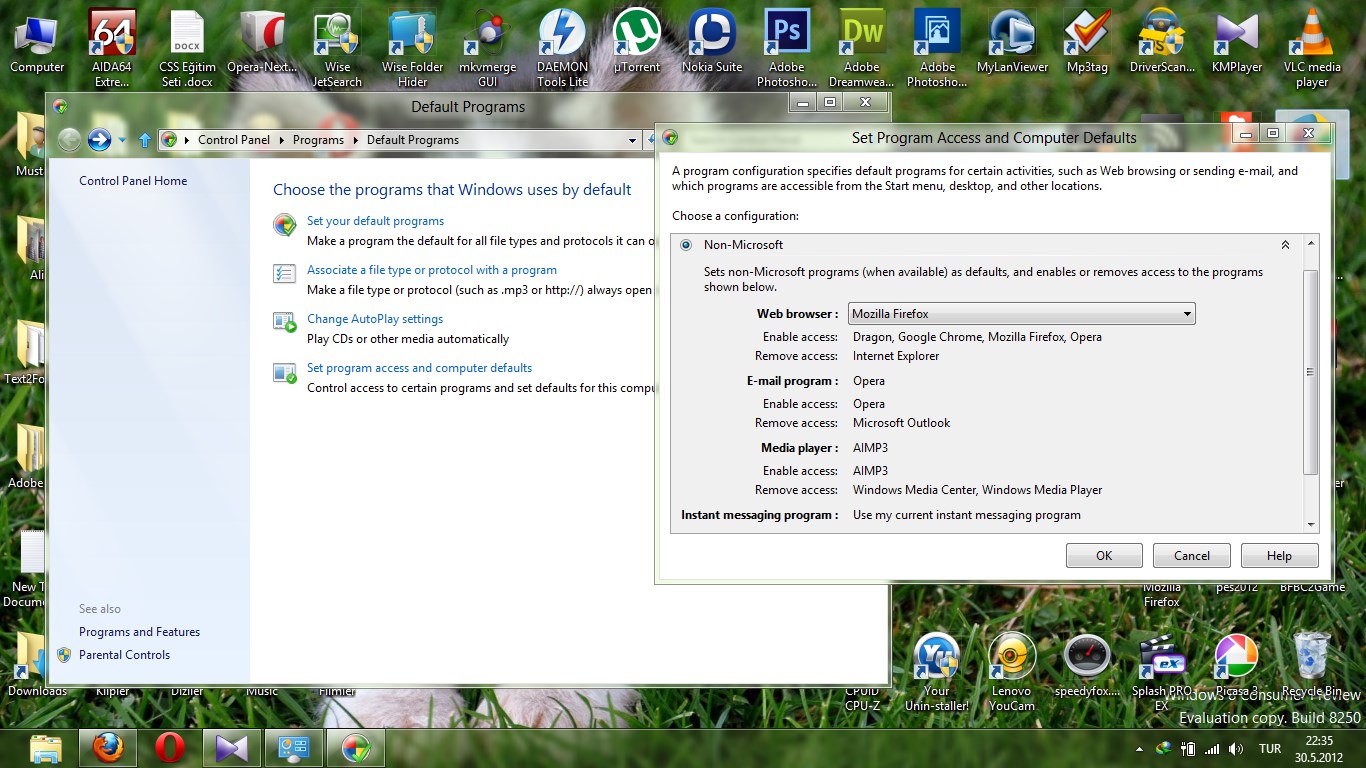This screenshot has width=1366, height=768.
Task: Open VLC media player shortcut
Action: 1312,47
